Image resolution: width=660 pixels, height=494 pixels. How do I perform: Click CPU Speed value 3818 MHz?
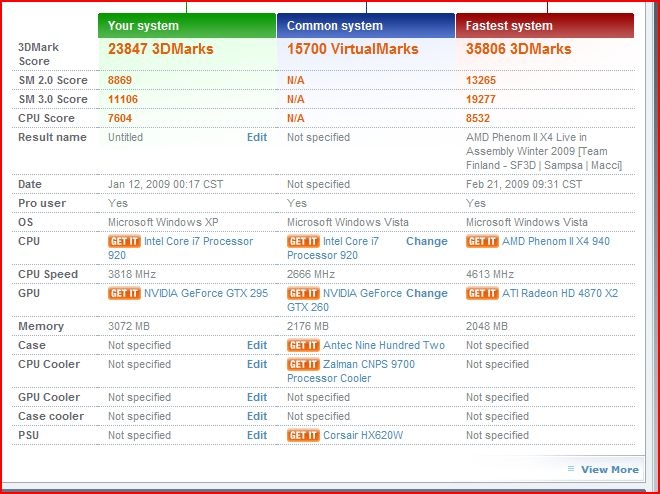132,274
